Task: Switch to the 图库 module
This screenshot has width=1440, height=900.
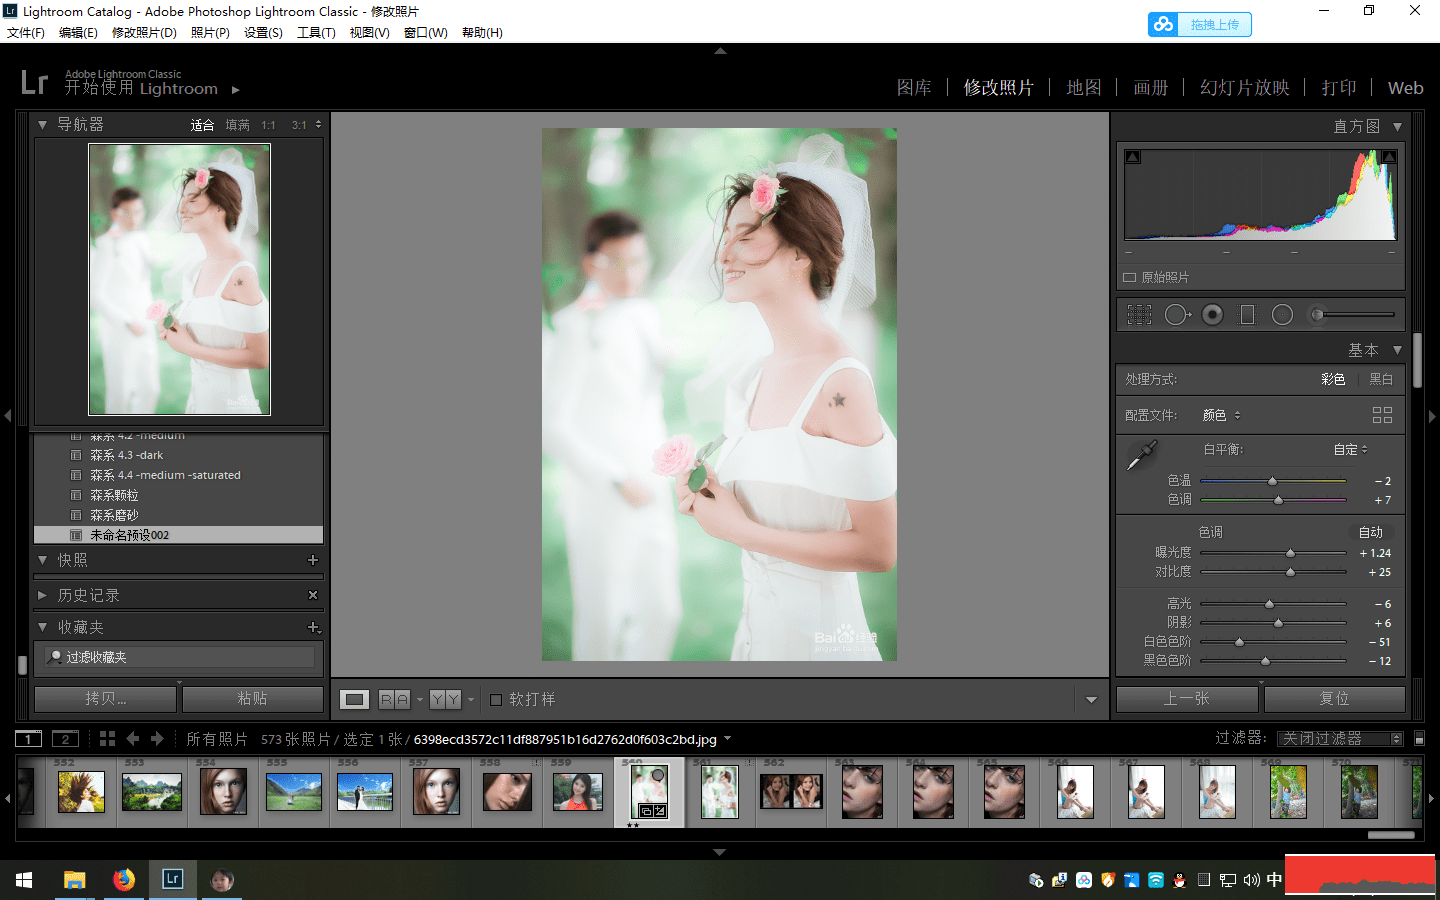Action: [x=913, y=88]
